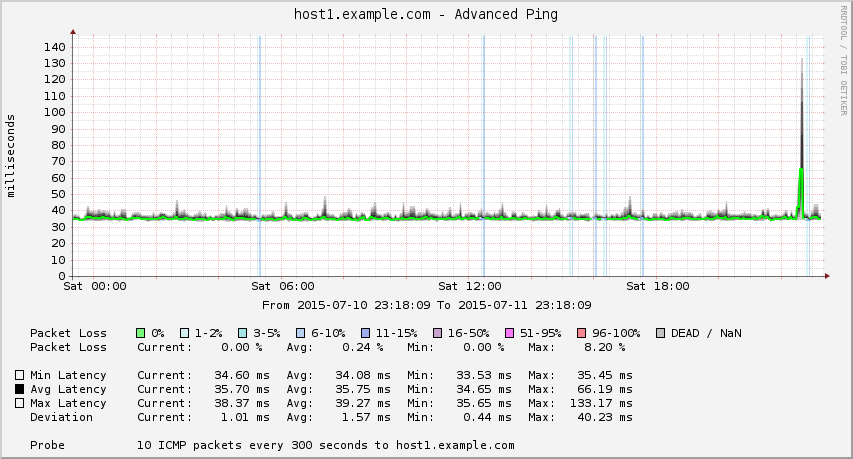Click the Deviation max value 40.23 ms
This screenshot has width=853, height=459.
coord(604,418)
